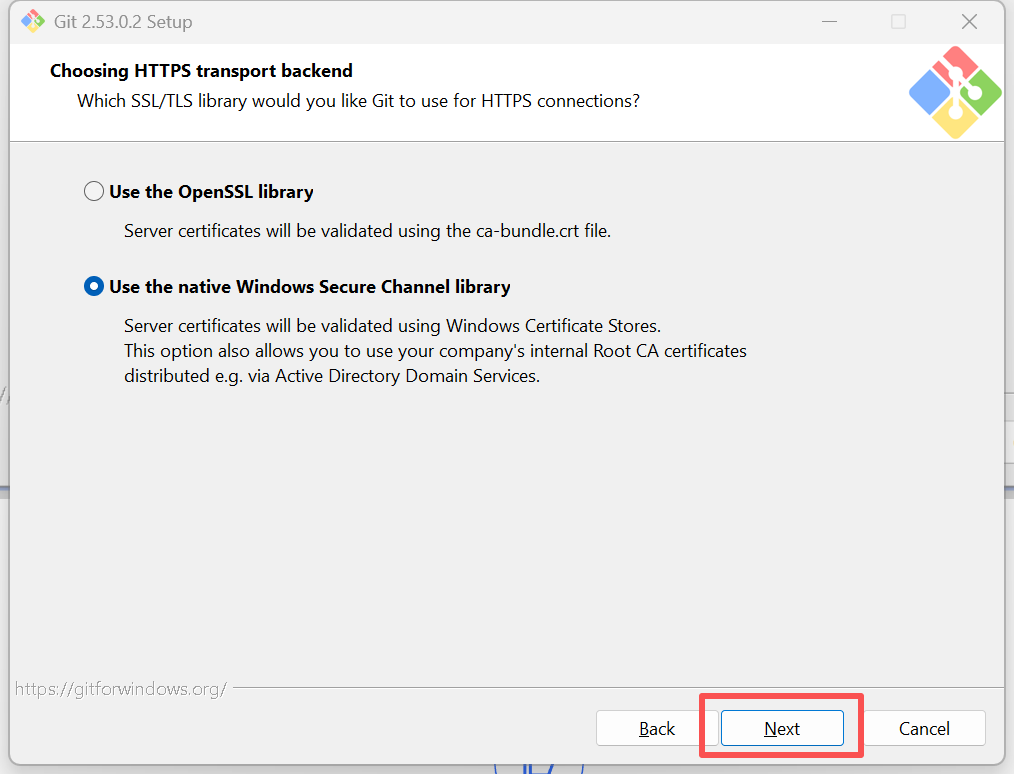Click the Git icon in the title bar
This screenshot has height=774, width=1014.
[x=32, y=21]
